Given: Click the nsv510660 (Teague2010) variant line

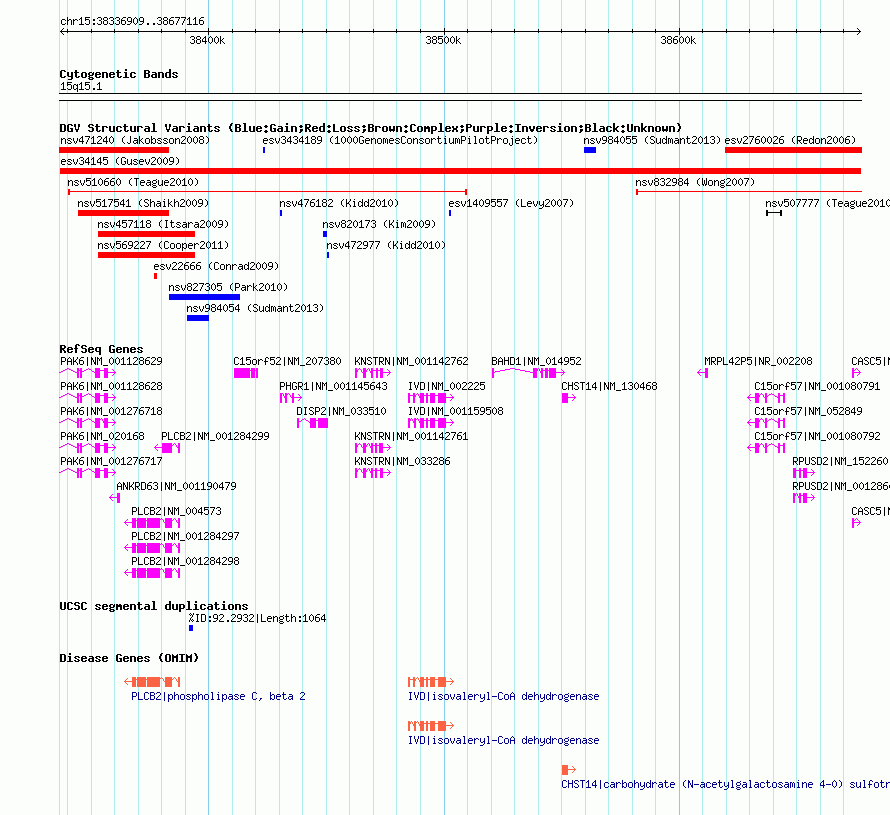Looking at the screenshot, I should (x=267, y=192).
